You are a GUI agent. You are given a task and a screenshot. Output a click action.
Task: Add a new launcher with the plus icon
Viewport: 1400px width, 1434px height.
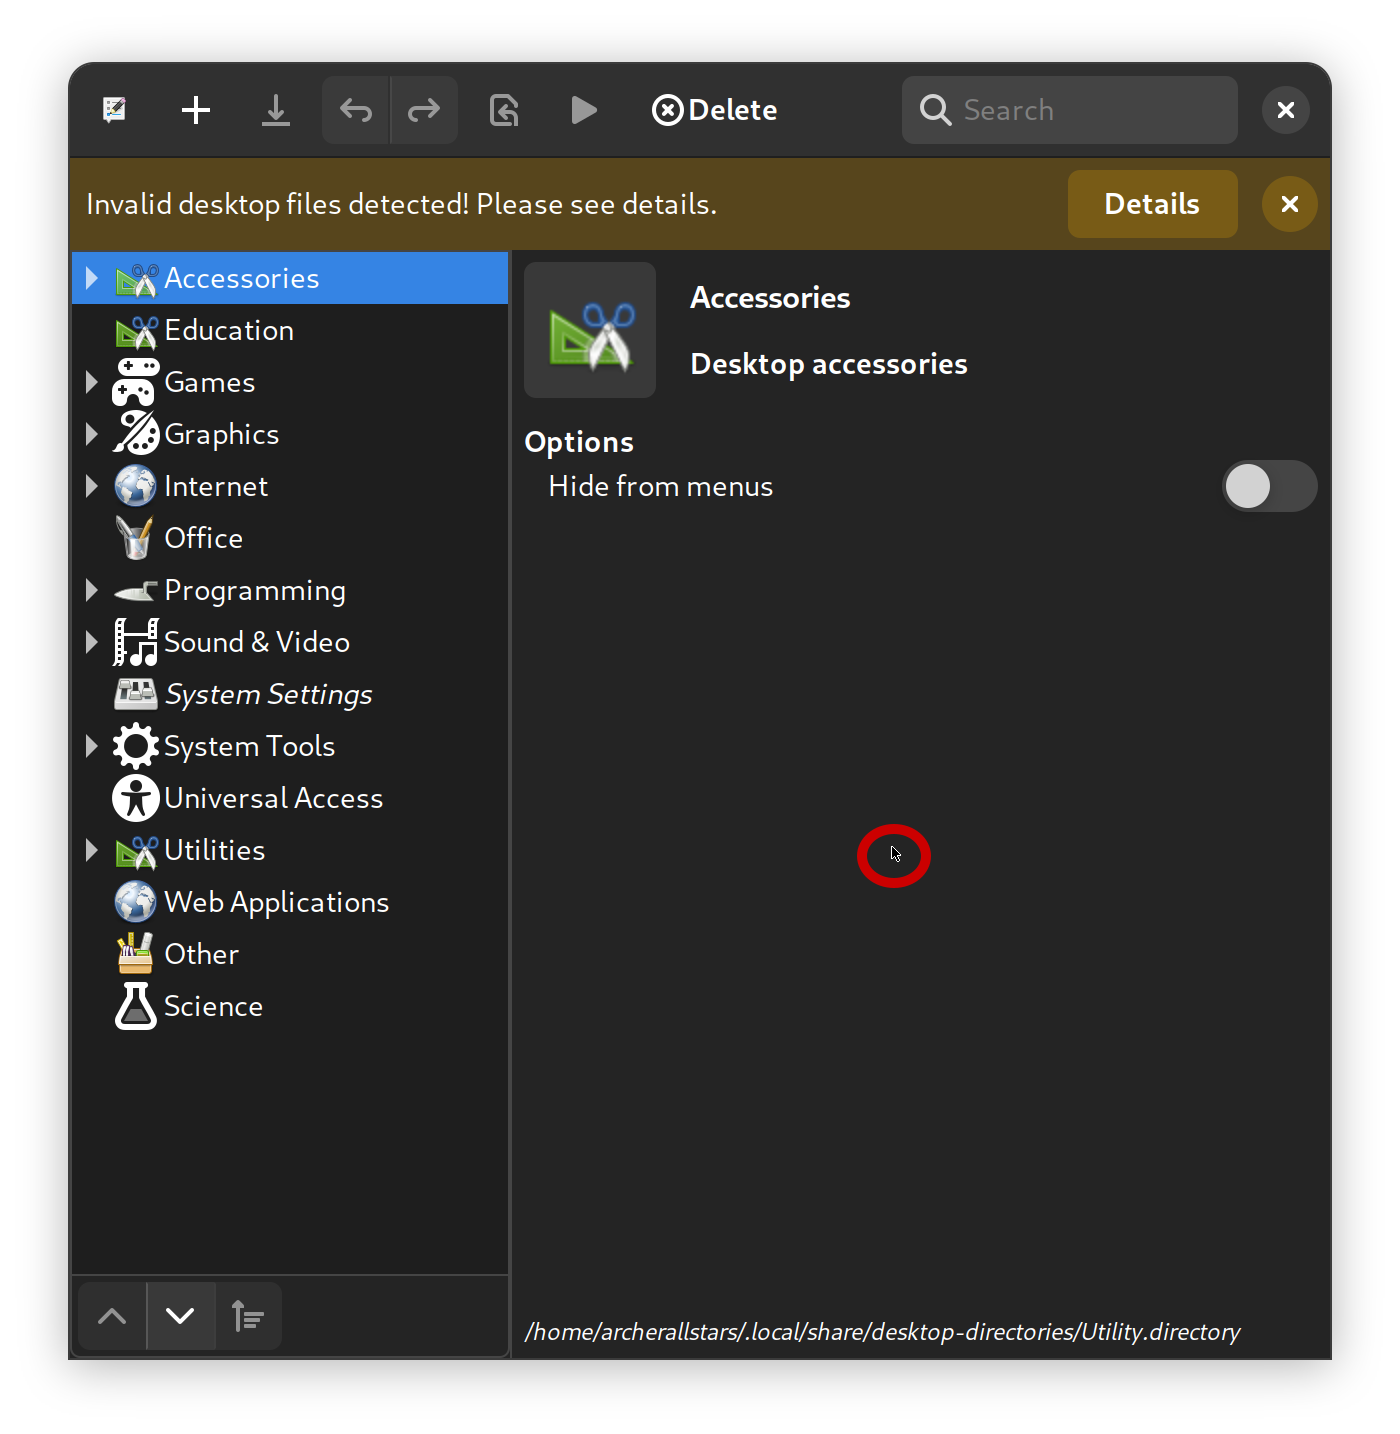[196, 110]
